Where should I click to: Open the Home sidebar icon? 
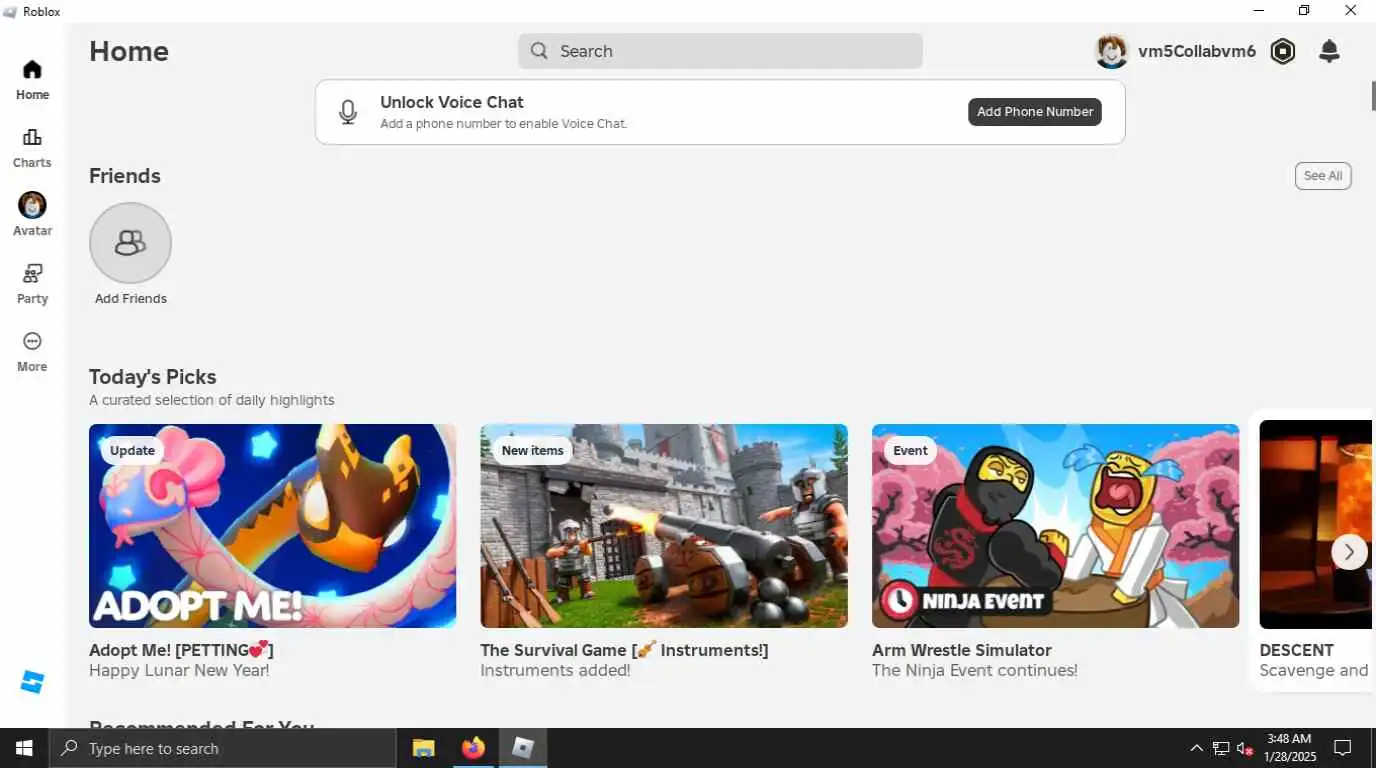pos(32,70)
